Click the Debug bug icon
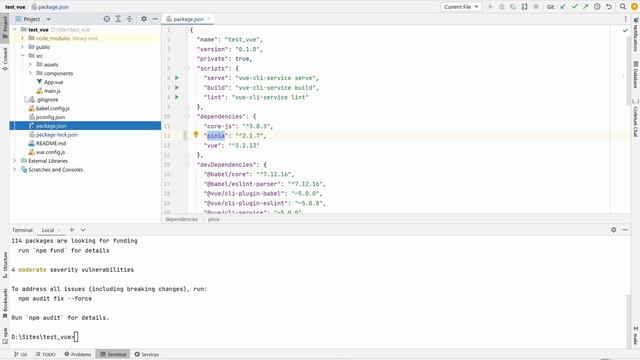 [502, 7]
